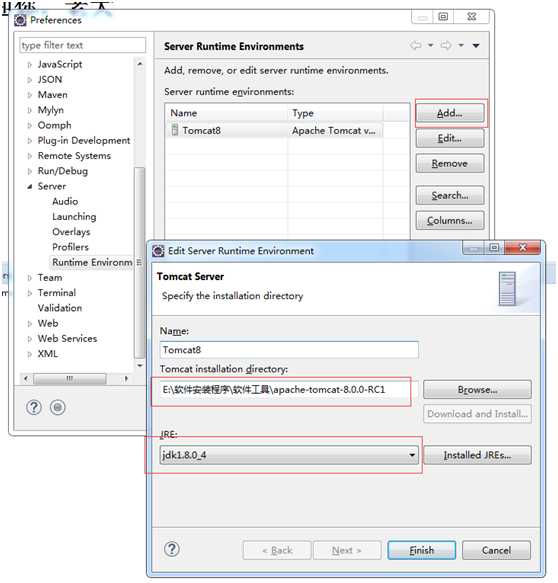Maximize the Preferences window

[x=443, y=17]
